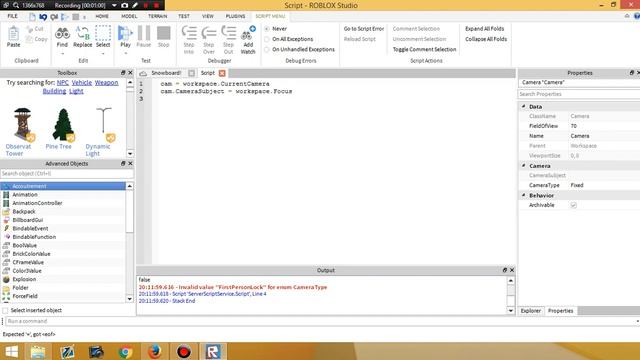Open Firefox from taskbar
The width and height of the screenshot is (640, 360).
point(154,351)
